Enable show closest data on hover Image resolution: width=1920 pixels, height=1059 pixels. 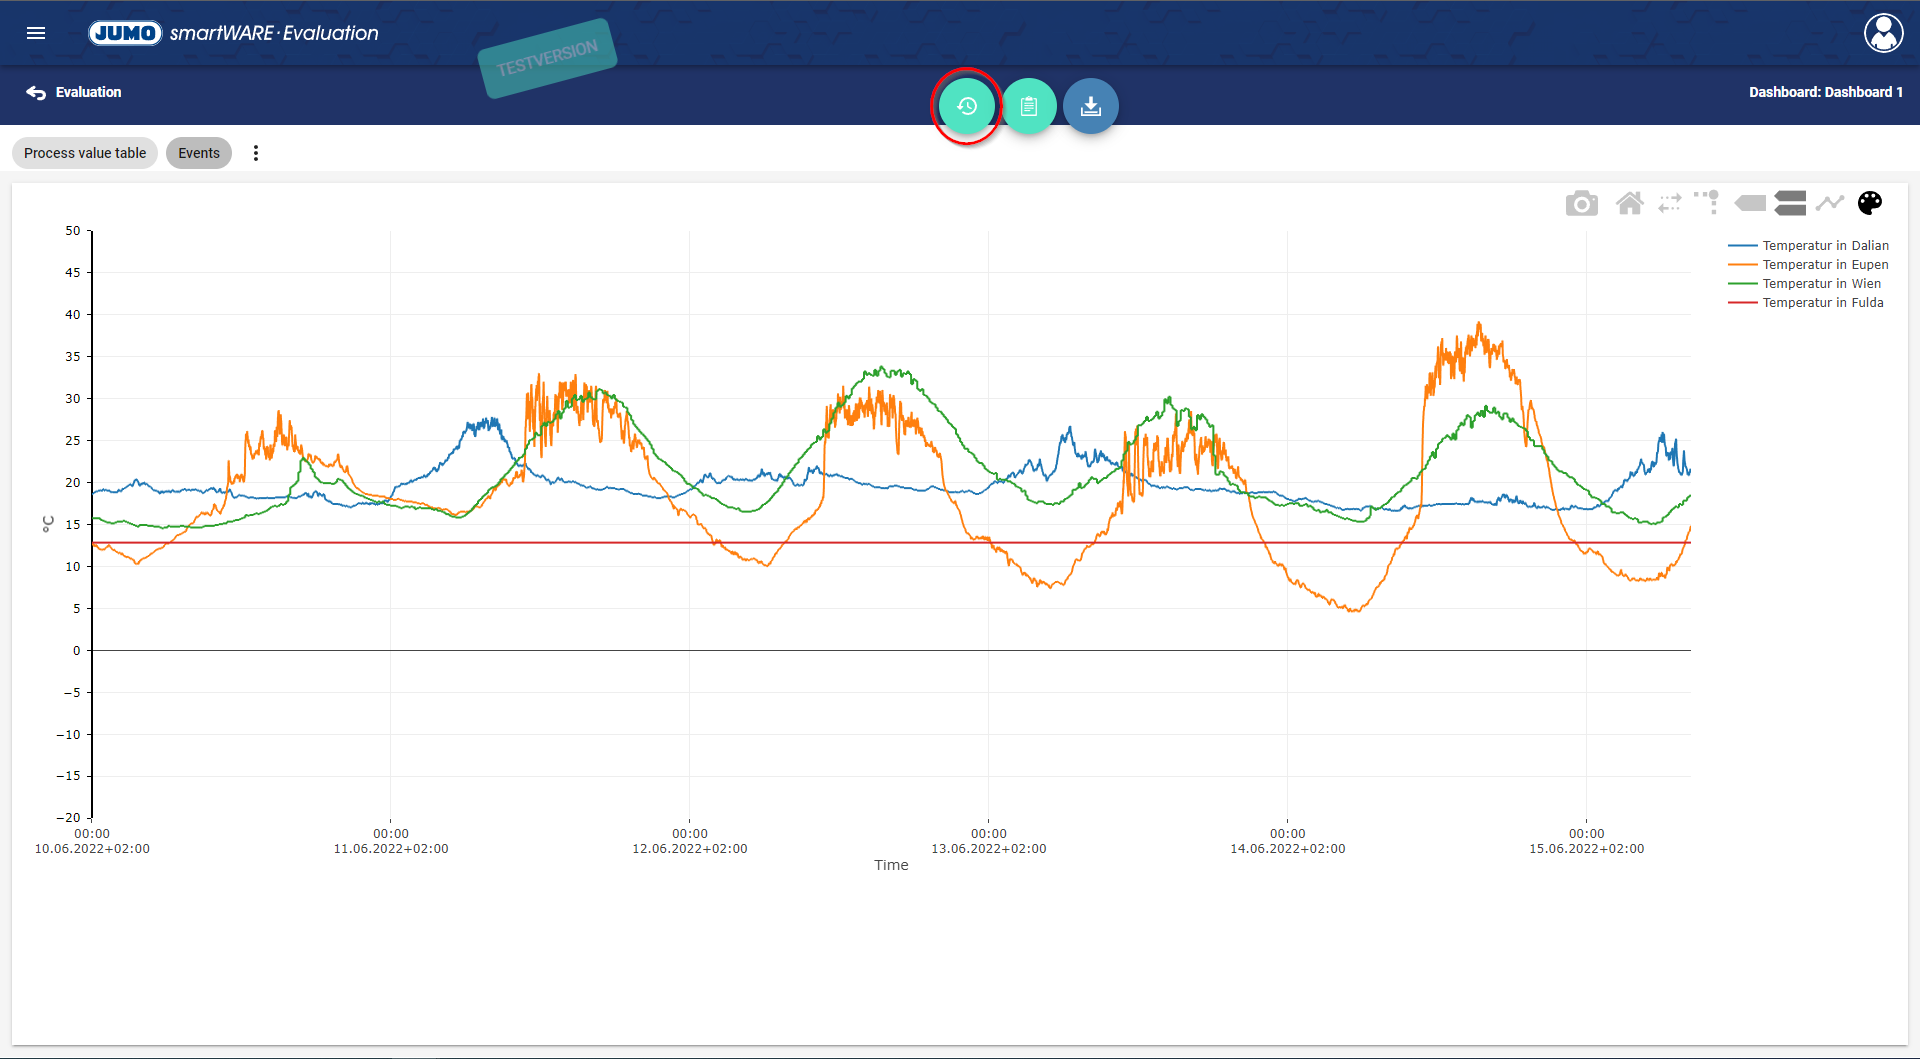[x=1750, y=204]
